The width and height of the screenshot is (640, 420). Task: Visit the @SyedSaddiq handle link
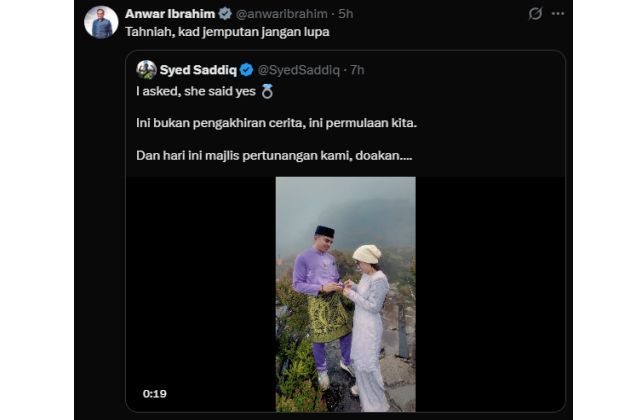[x=296, y=70]
